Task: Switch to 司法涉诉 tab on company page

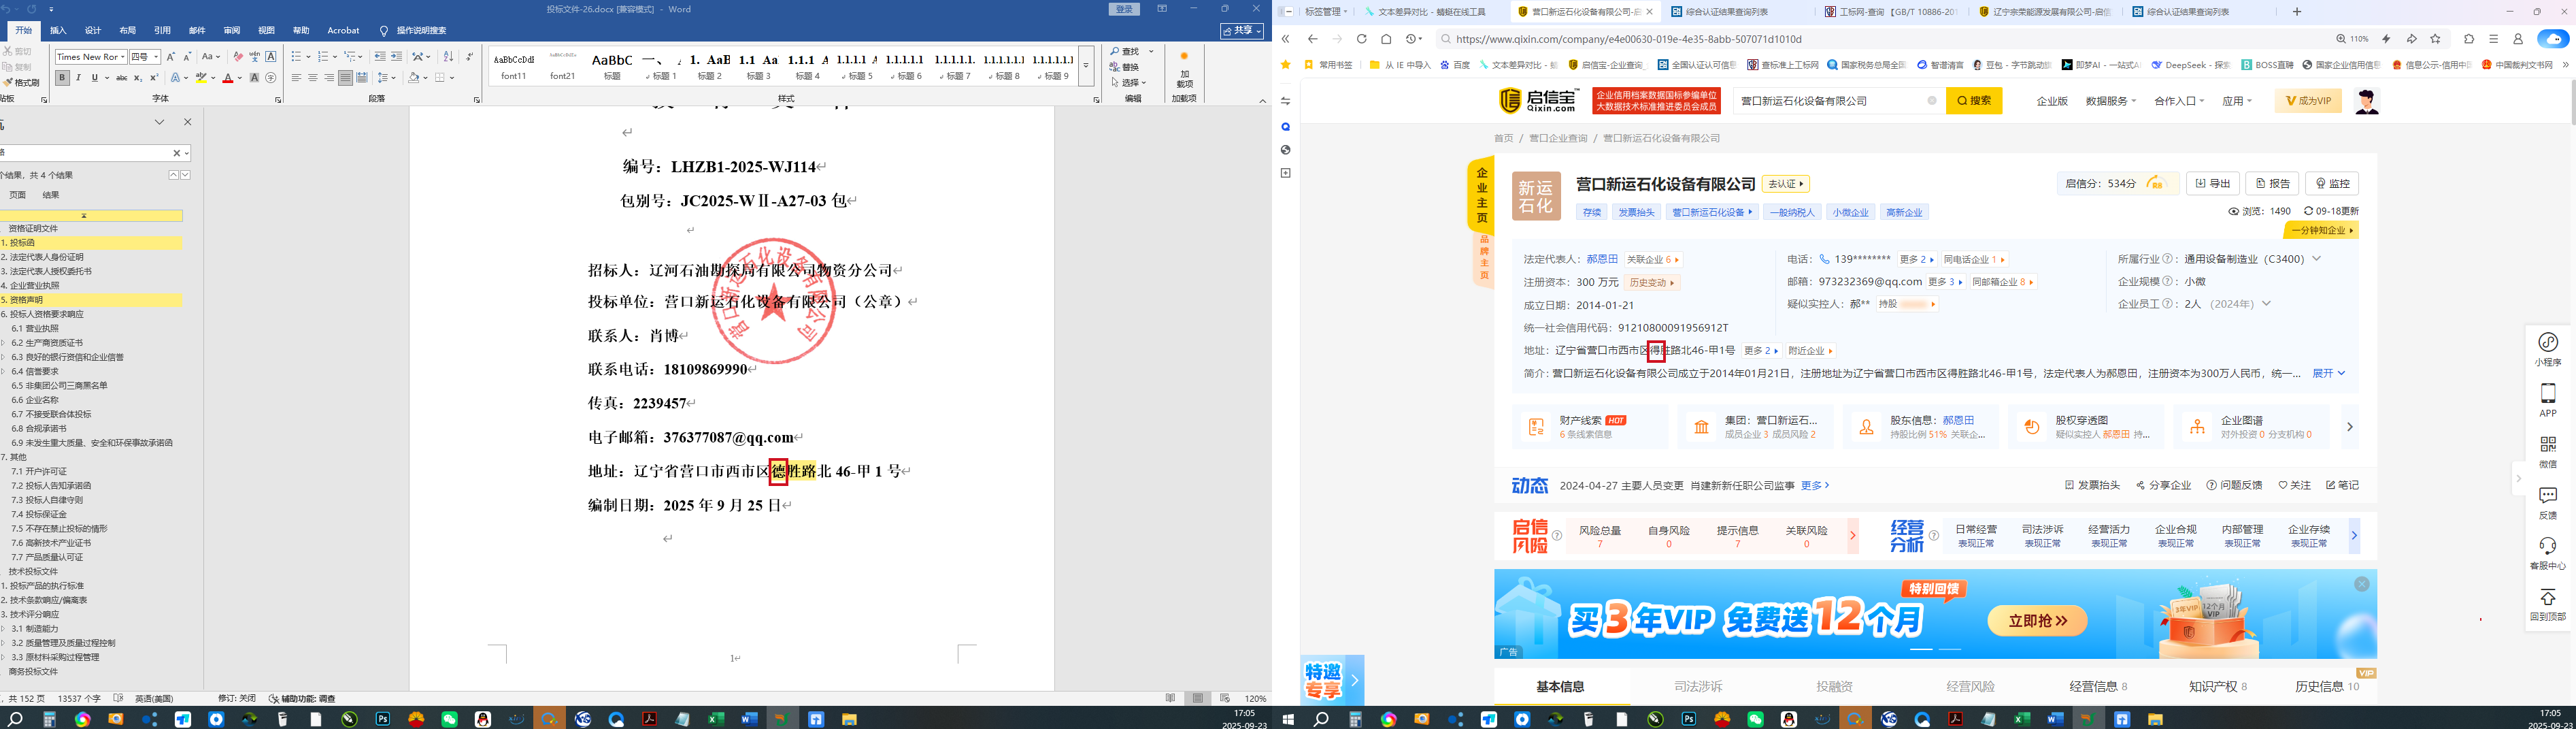Action: coord(1698,687)
